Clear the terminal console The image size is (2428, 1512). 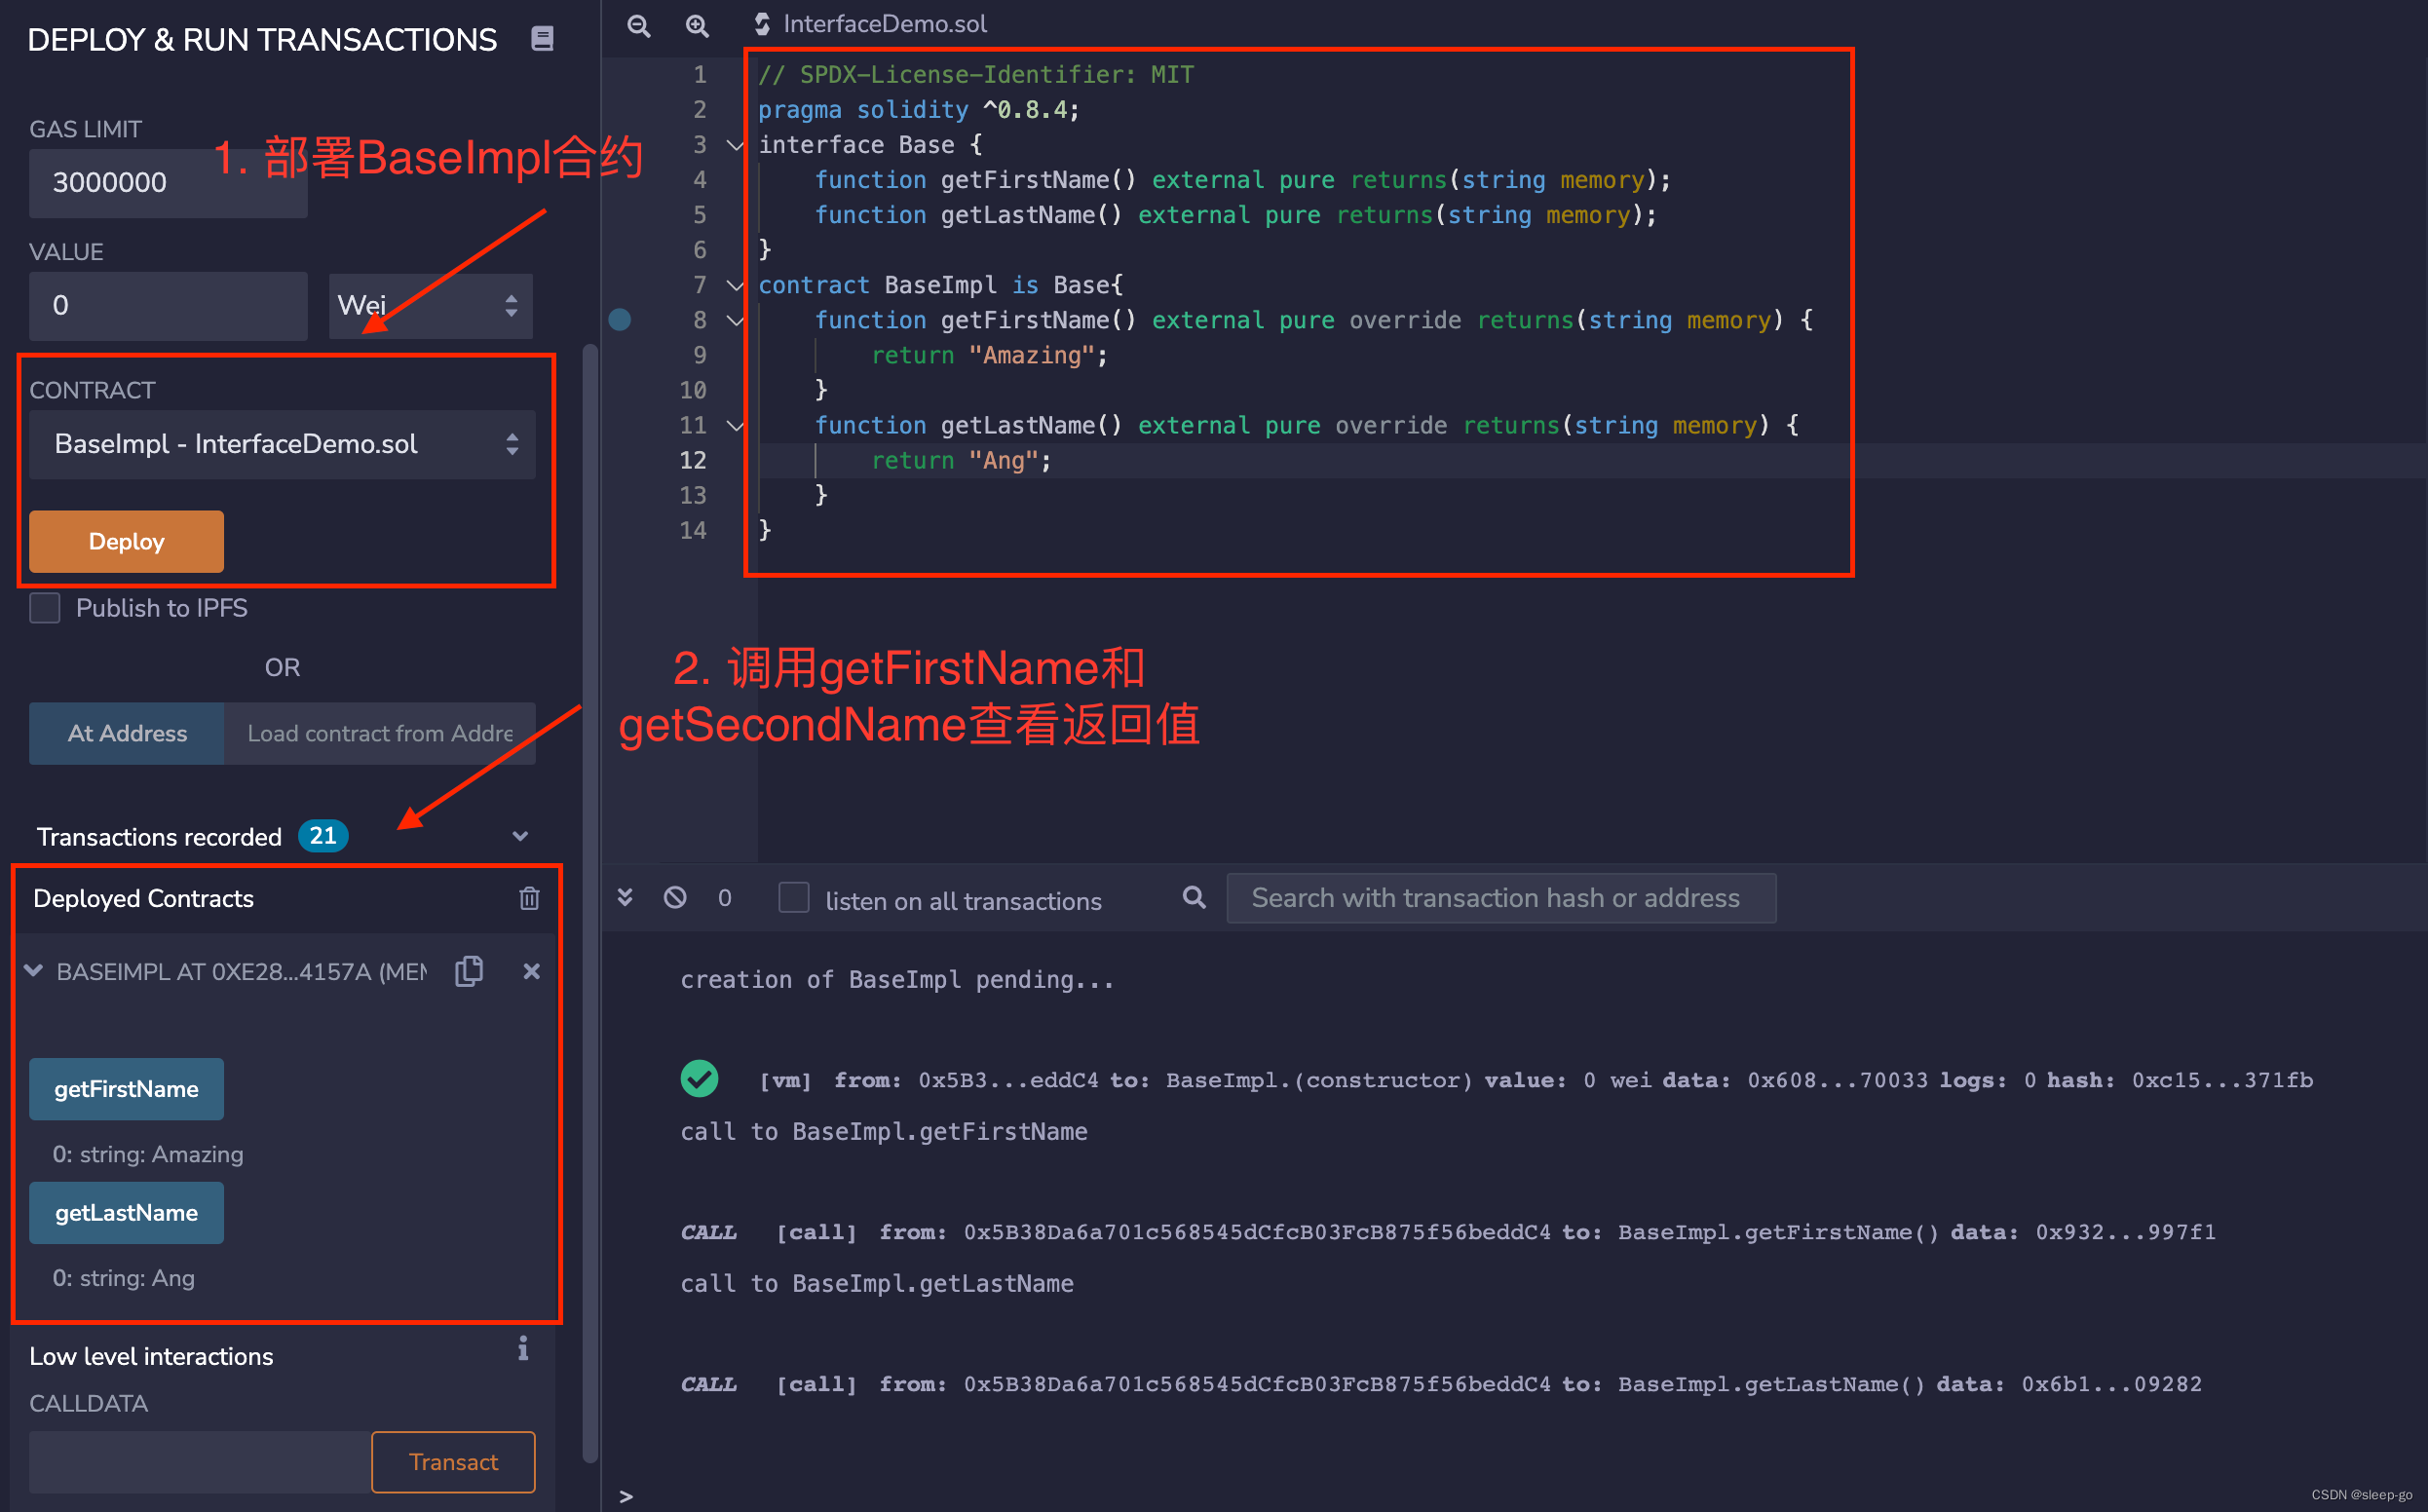pos(675,898)
